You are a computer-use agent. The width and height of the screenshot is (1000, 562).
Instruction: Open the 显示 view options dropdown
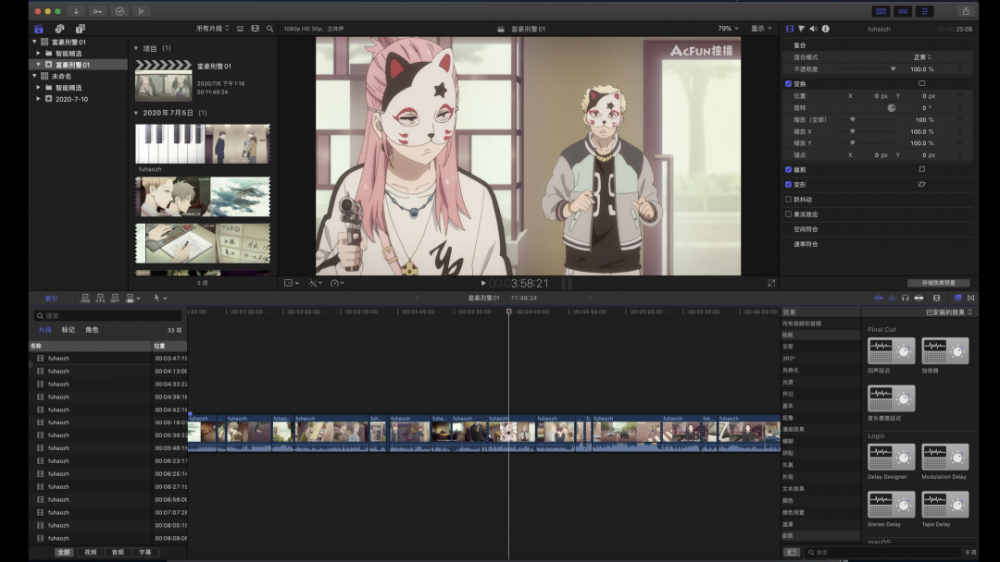(x=761, y=29)
